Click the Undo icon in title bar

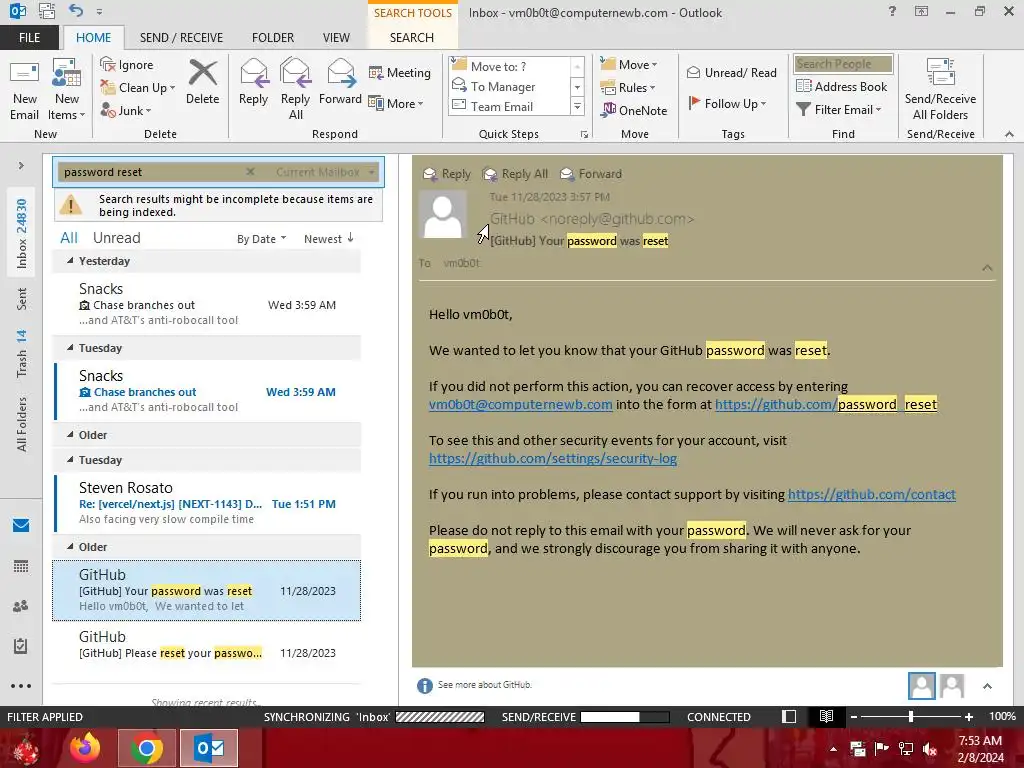click(76, 11)
